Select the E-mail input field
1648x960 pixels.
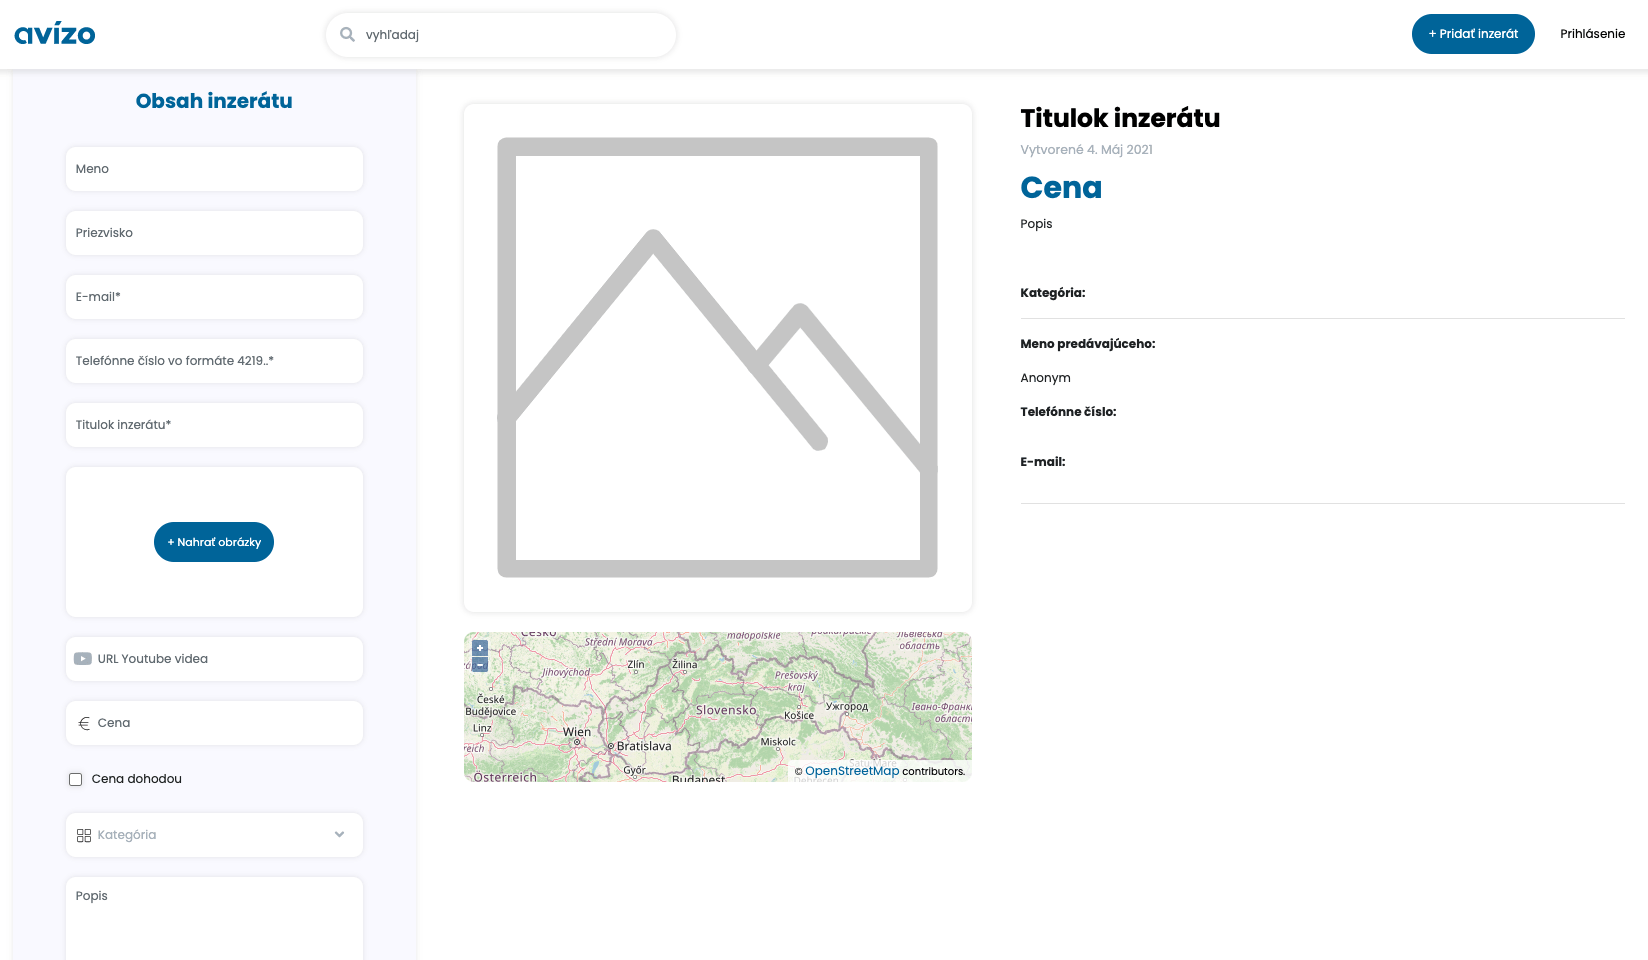tap(214, 297)
